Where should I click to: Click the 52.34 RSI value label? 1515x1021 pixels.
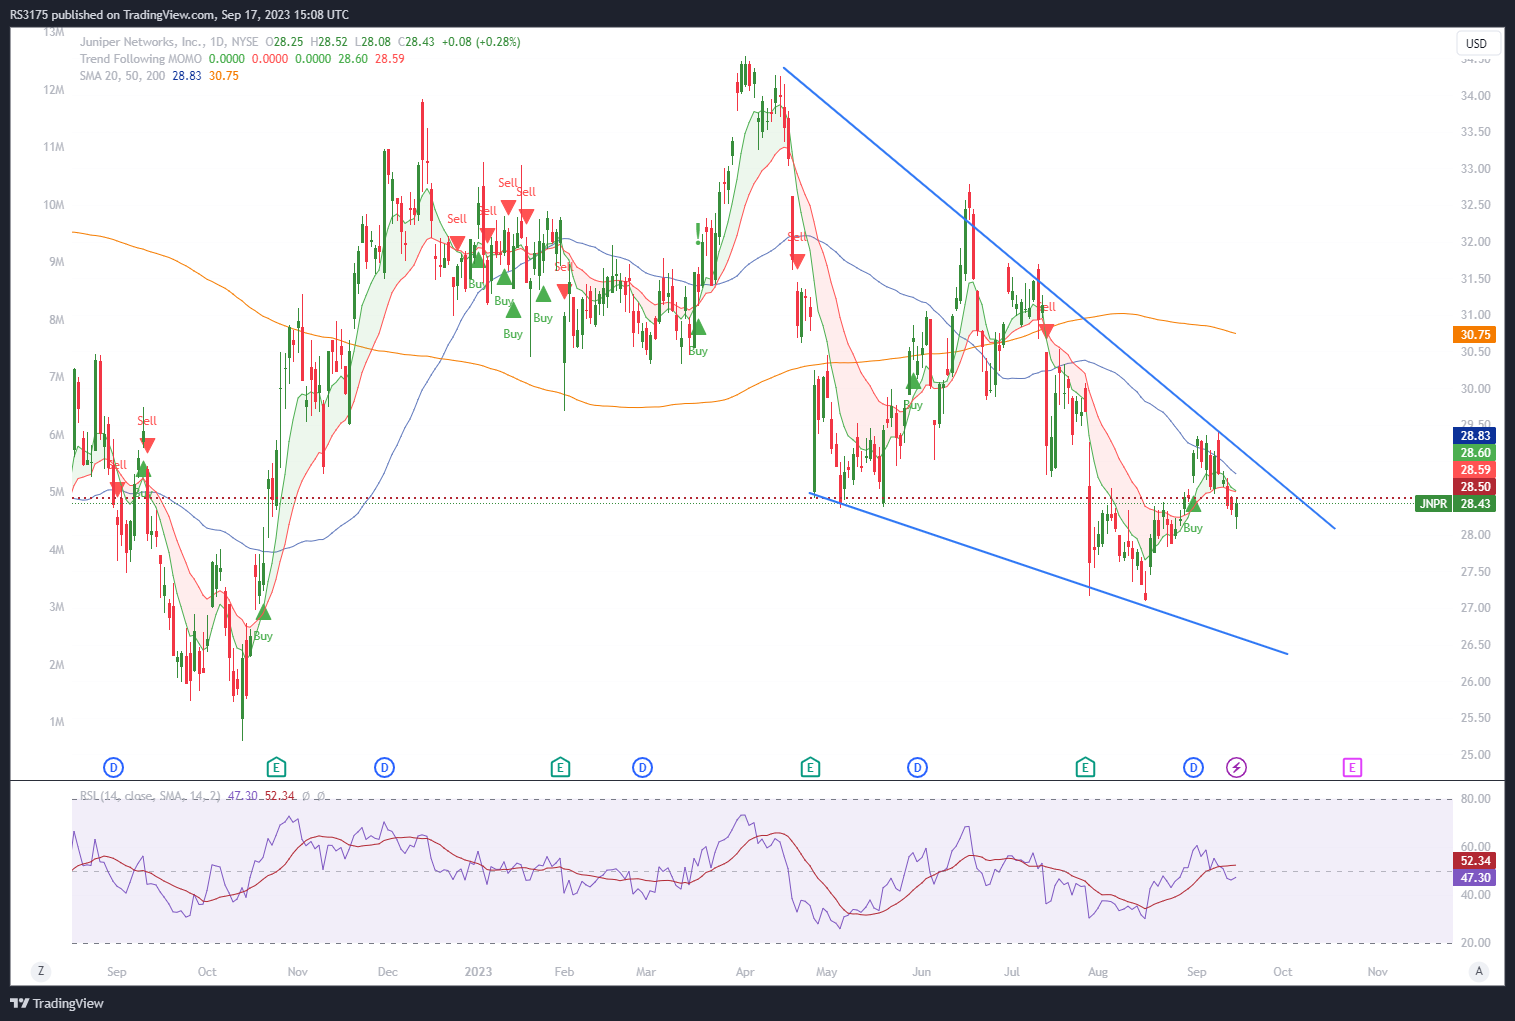(x=1475, y=861)
